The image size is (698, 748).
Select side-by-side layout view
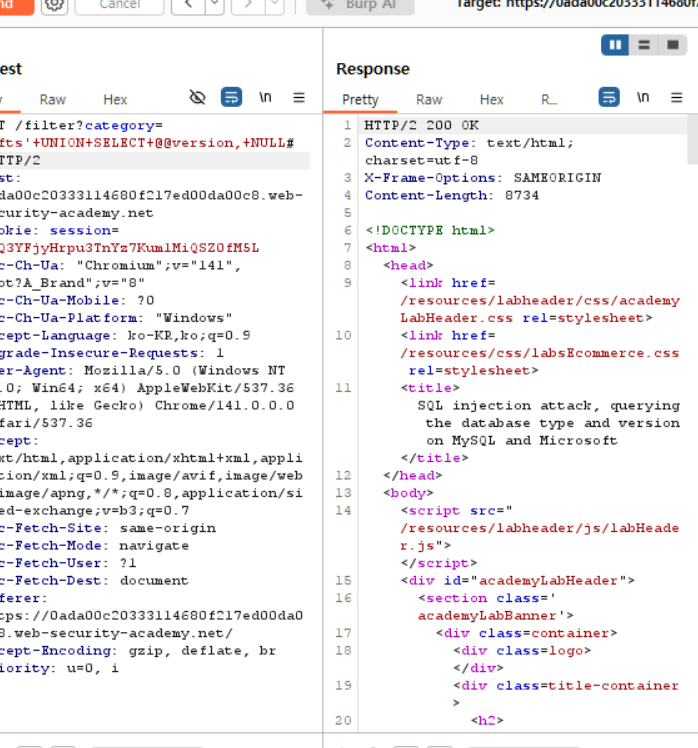[x=615, y=45]
